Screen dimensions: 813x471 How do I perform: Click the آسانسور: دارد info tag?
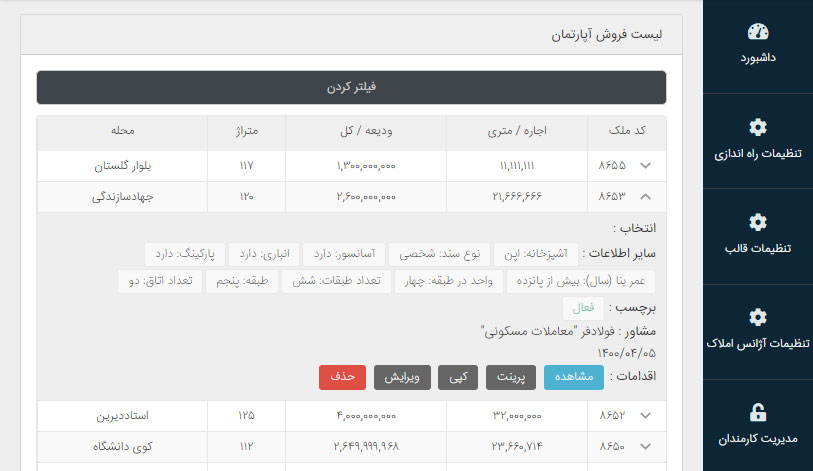344,254
